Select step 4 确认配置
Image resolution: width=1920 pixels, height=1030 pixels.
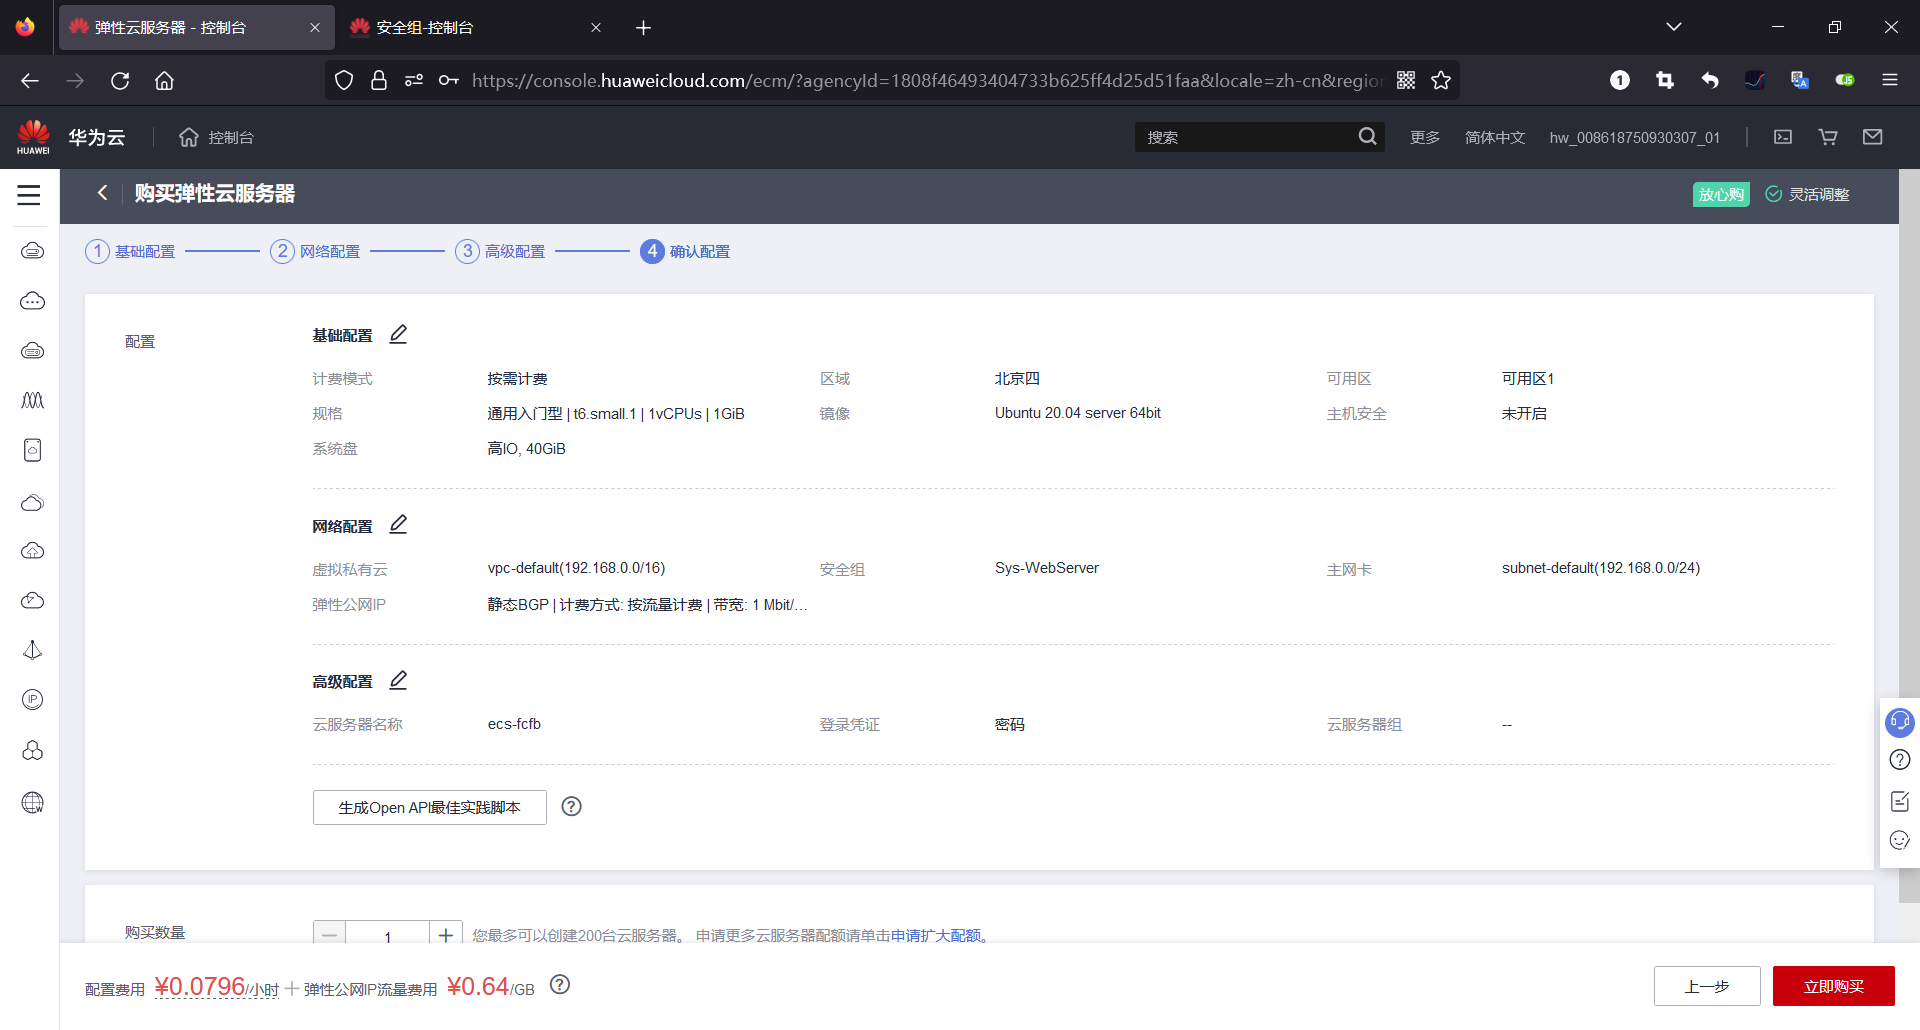point(685,251)
